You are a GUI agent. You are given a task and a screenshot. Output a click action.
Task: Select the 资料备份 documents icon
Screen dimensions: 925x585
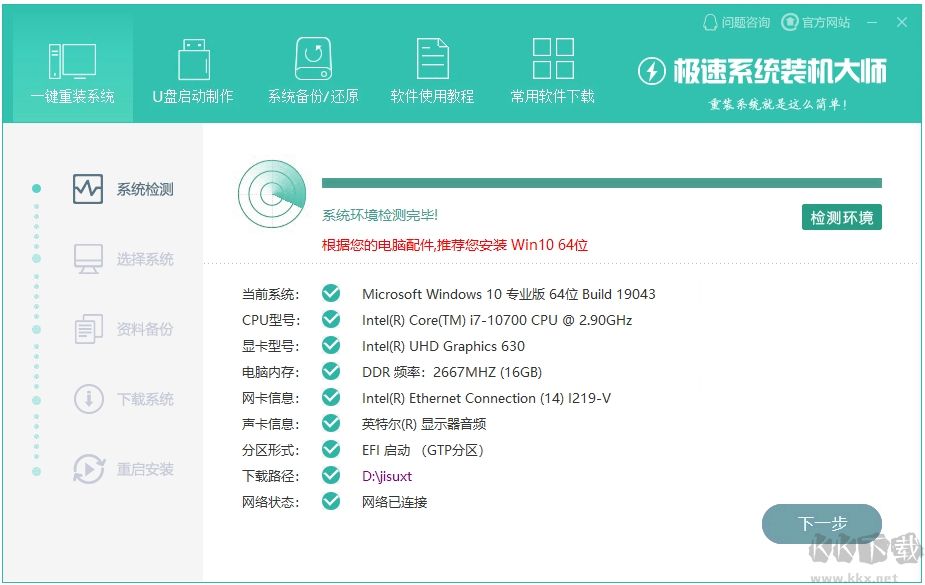88,328
